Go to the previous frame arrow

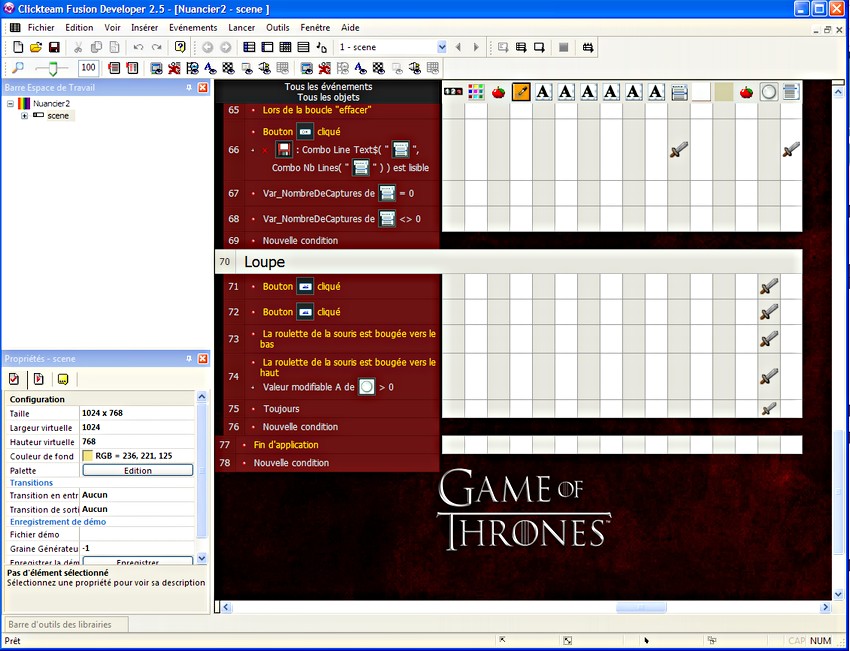(x=459, y=47)
